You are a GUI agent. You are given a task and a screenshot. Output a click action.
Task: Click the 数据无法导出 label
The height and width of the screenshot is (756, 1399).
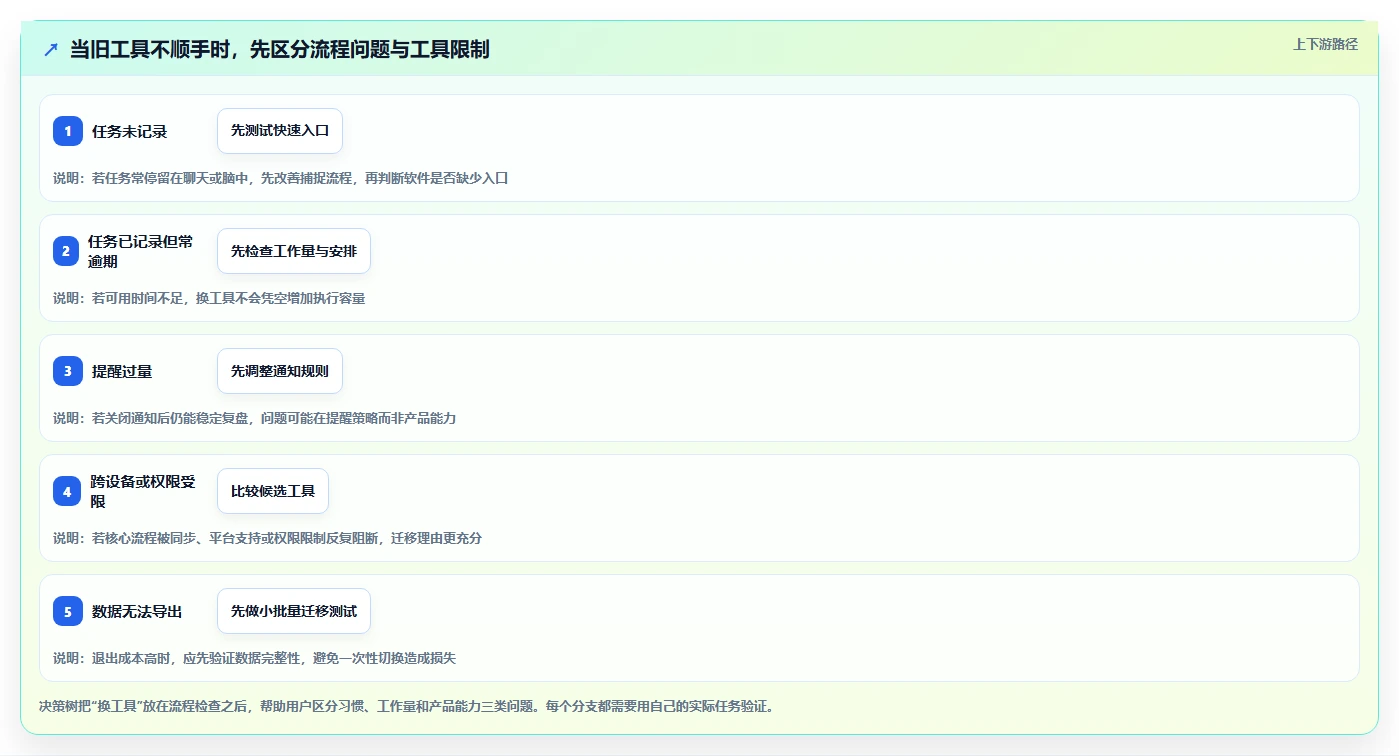[x=137, y=611]
